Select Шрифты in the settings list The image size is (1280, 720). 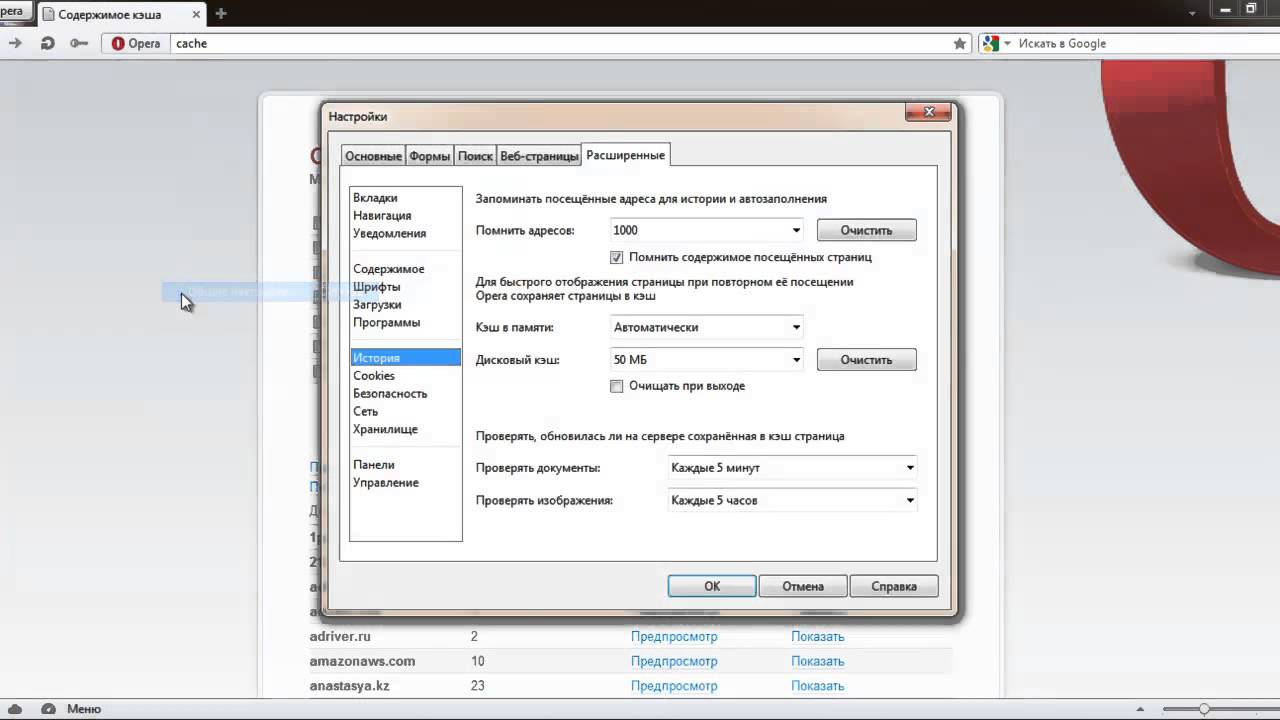point(376,287)
